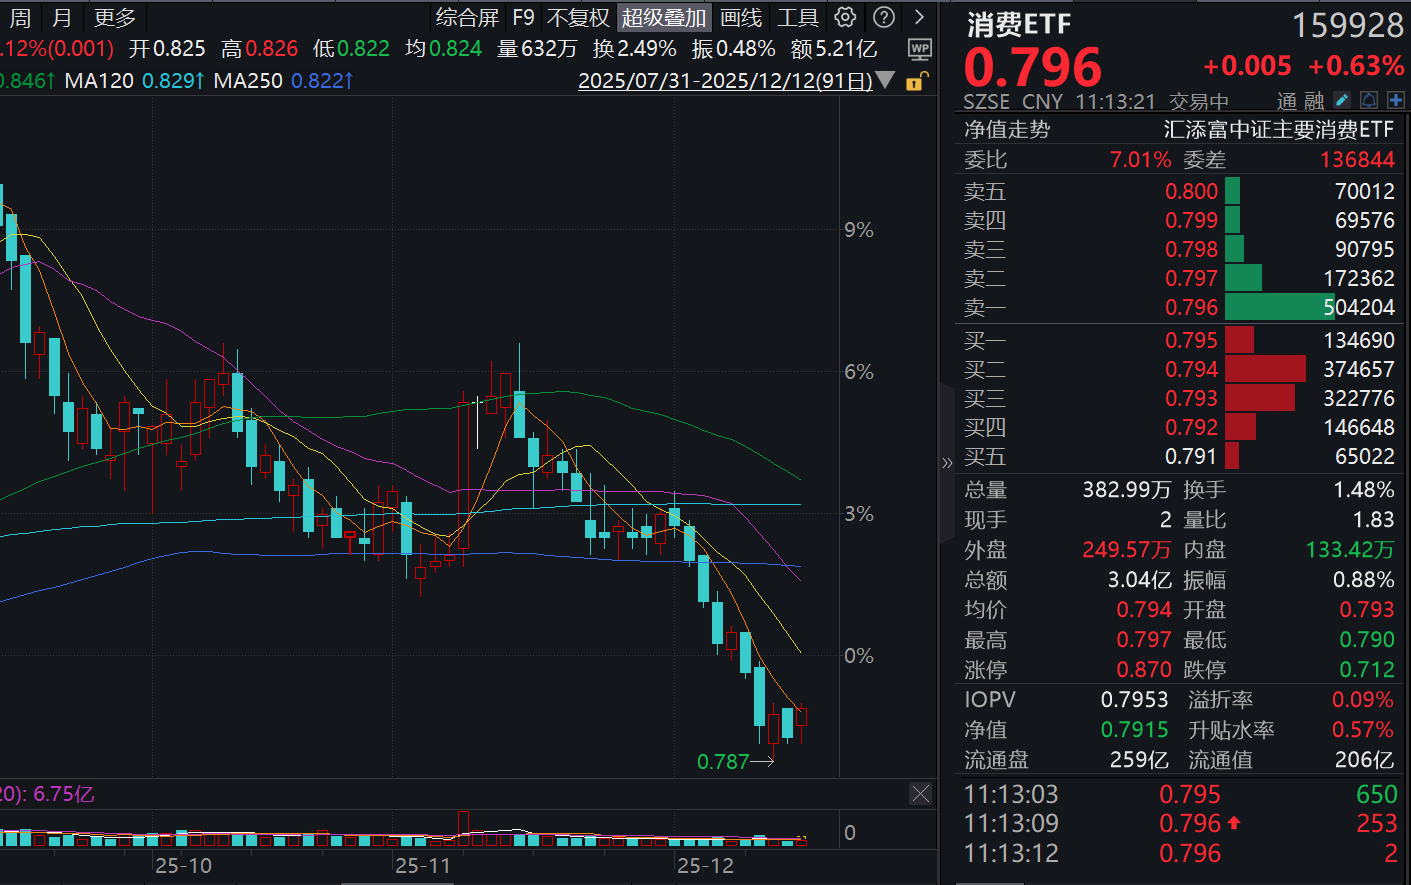
Task: Set a price alert using the bell icon
Action: tap(1368, 100)
